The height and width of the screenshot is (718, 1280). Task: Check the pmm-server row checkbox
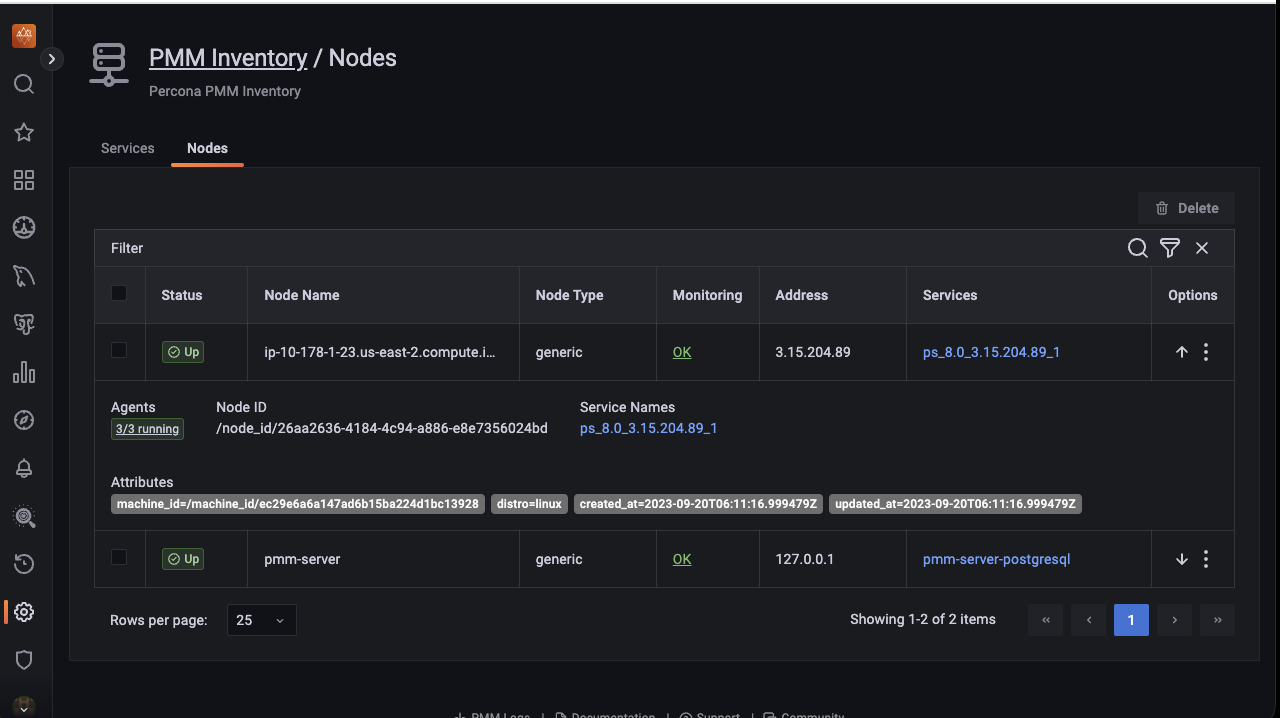tap(119, 558)
